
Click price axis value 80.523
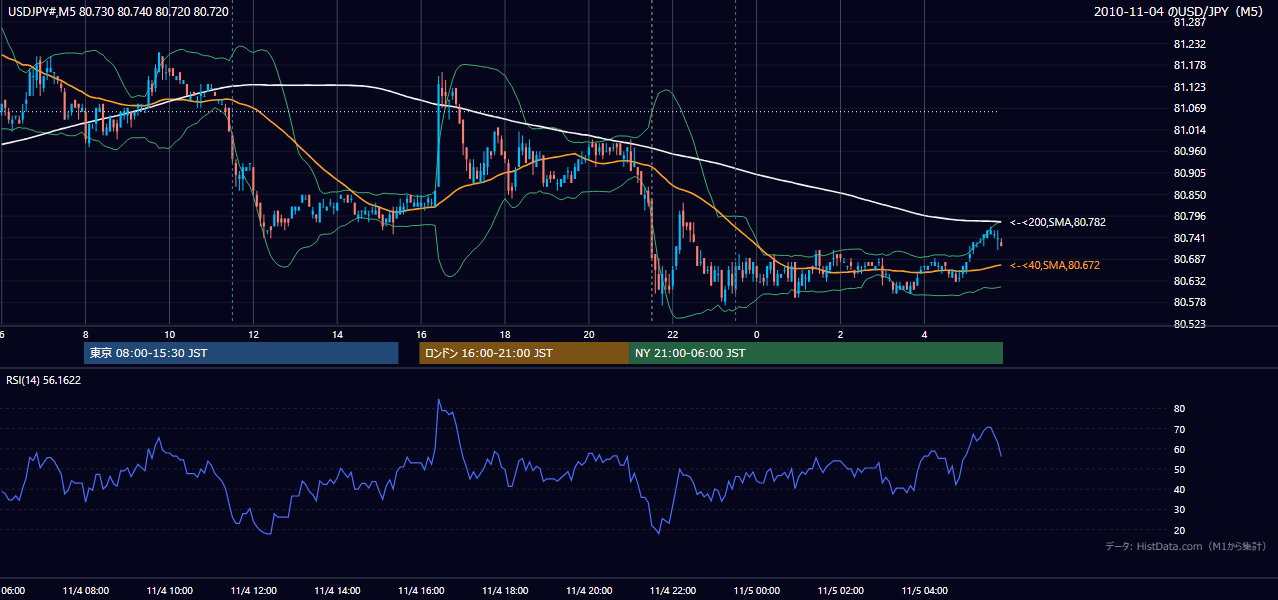(x=1189, y=324)
